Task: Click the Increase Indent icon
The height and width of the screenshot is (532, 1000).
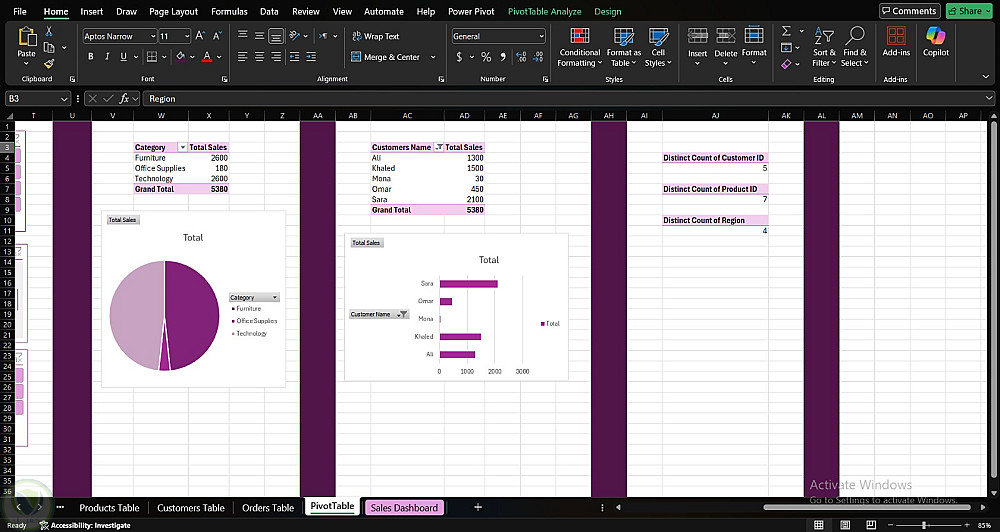Action: [311, 57]
